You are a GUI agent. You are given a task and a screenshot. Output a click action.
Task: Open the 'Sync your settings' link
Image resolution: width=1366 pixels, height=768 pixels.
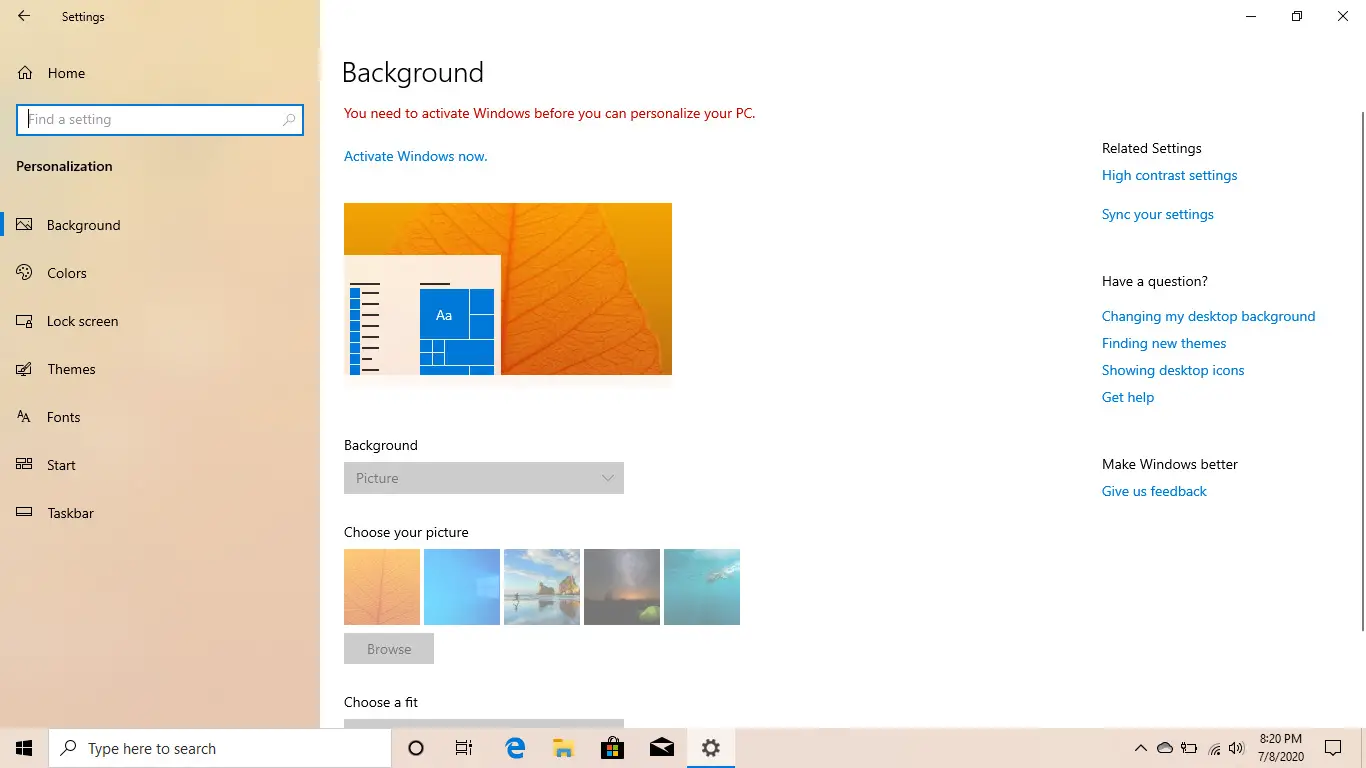[1158, 214]
